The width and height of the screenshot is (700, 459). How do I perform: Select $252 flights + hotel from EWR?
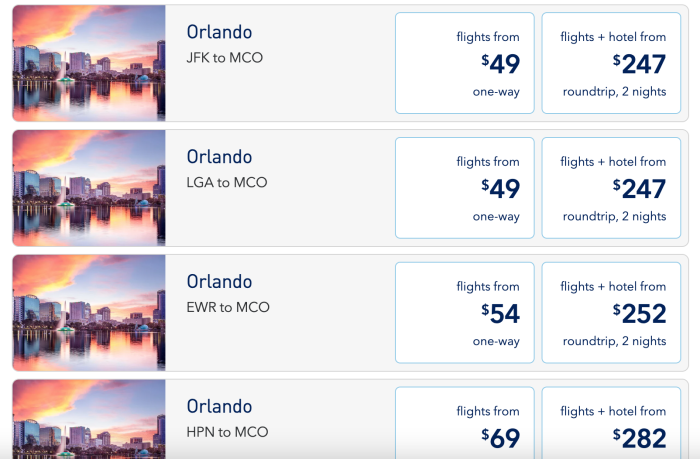[x=613, y=313]
